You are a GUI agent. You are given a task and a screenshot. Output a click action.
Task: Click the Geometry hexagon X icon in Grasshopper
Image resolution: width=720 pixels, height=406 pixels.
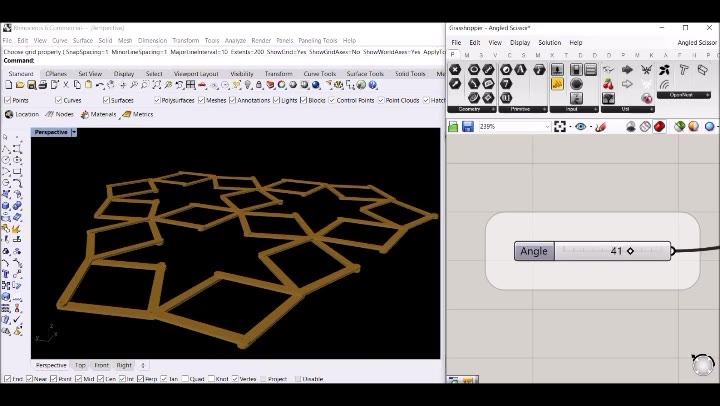pos(455,70)
